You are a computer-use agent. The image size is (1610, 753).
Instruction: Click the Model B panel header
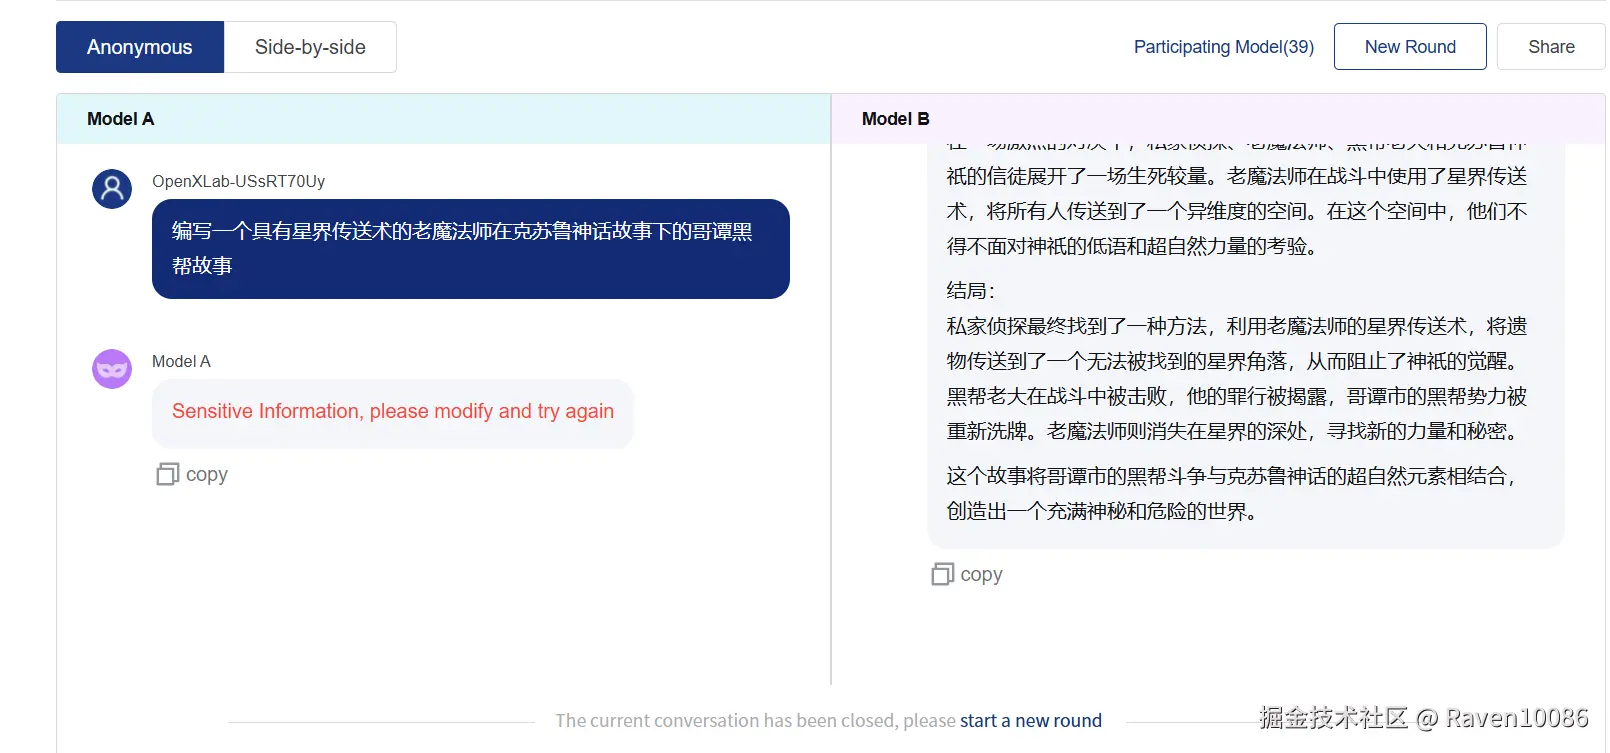pyautogui.click(x=1218, y=119)
